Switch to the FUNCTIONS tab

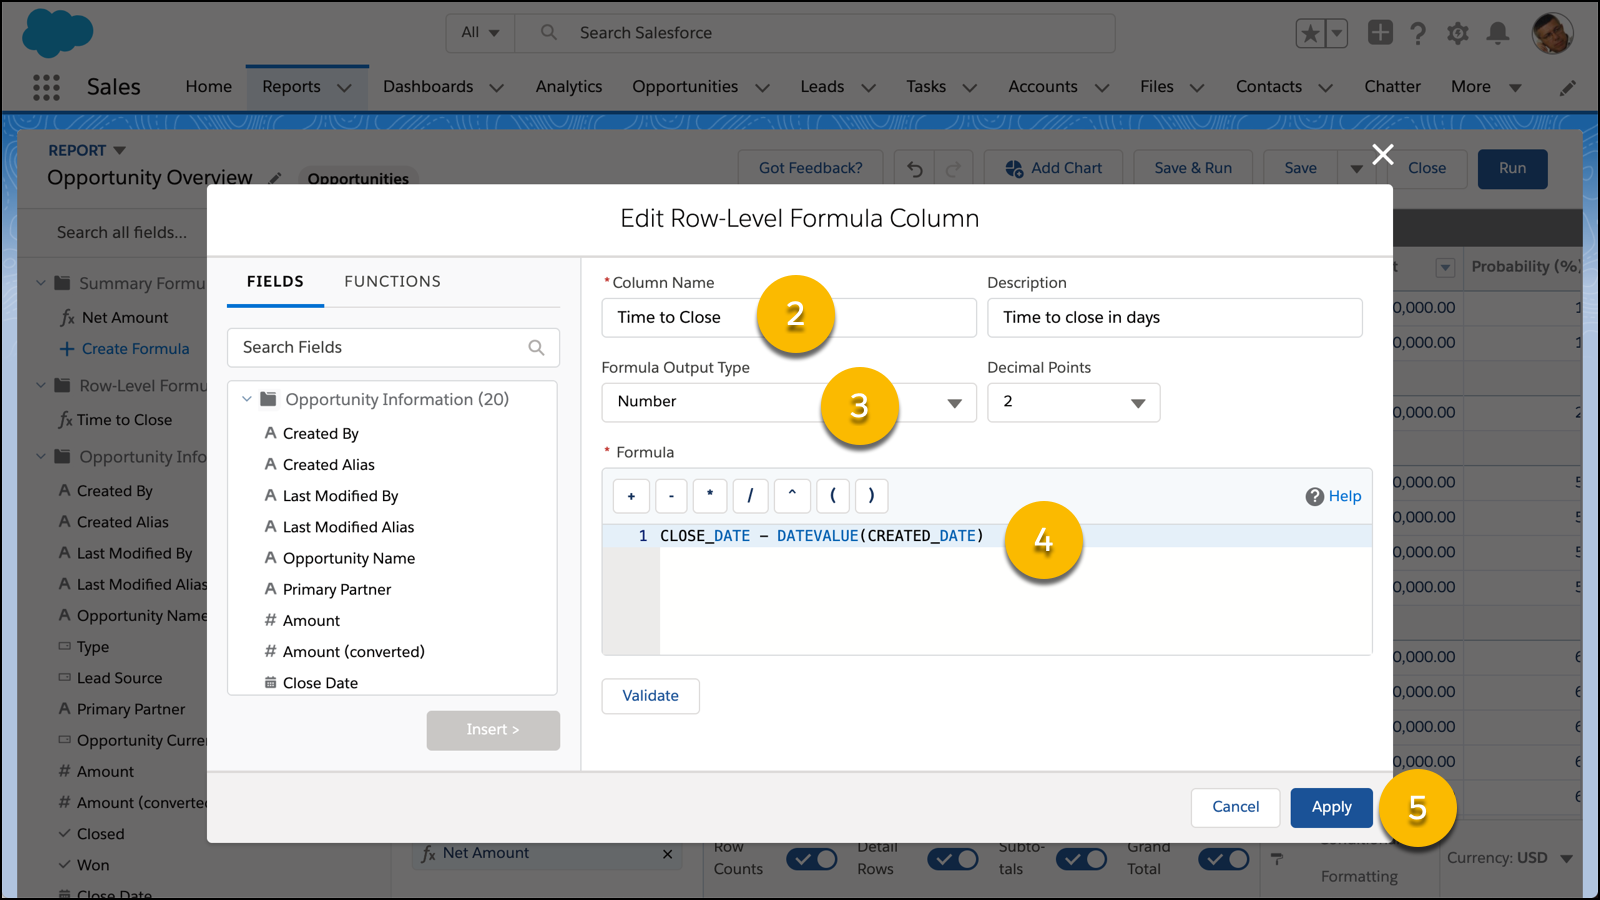tap(392, 281)
